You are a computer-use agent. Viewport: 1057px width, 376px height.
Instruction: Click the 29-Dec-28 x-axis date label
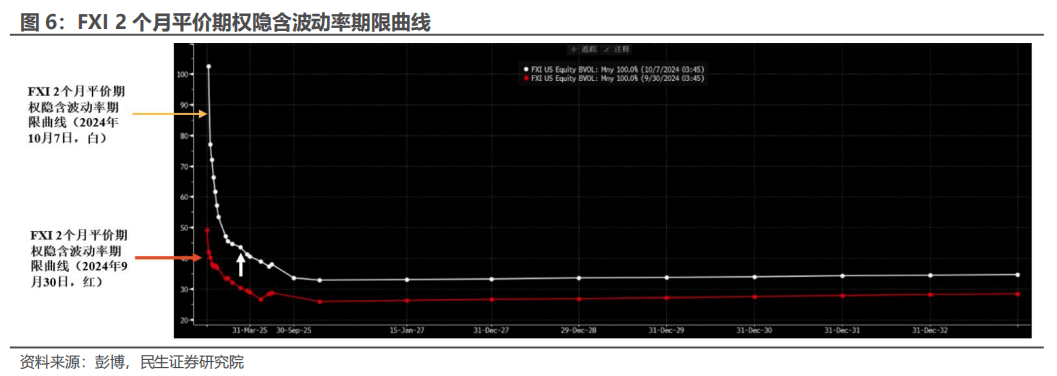(579, 331)
